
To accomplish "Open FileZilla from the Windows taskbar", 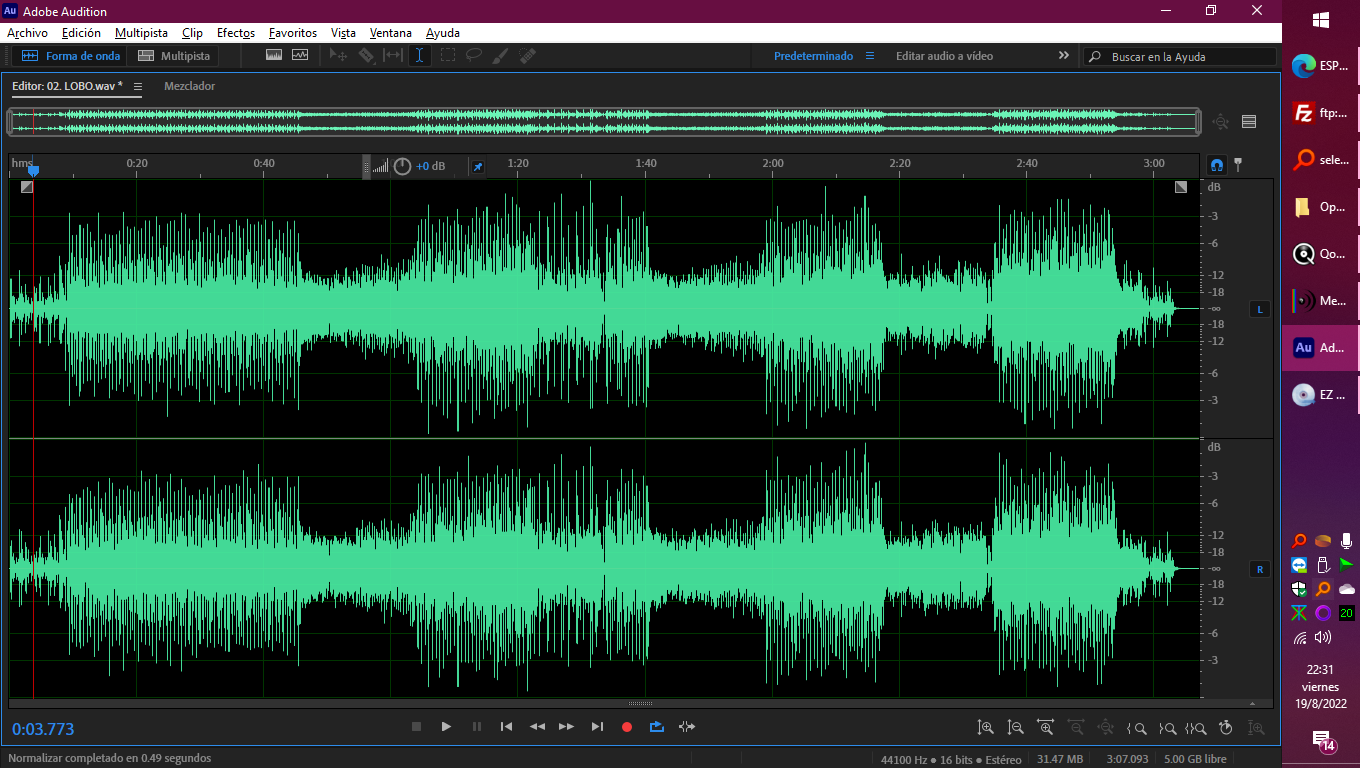I will pyautogui.click(x=1321, y=113).
